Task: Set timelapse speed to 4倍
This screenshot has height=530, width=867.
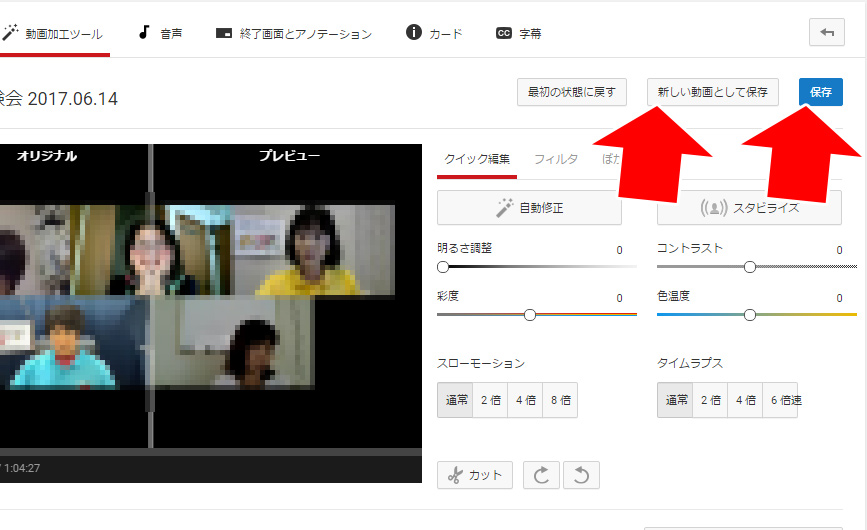Action: pyautogui.click(x=745, y=400)
